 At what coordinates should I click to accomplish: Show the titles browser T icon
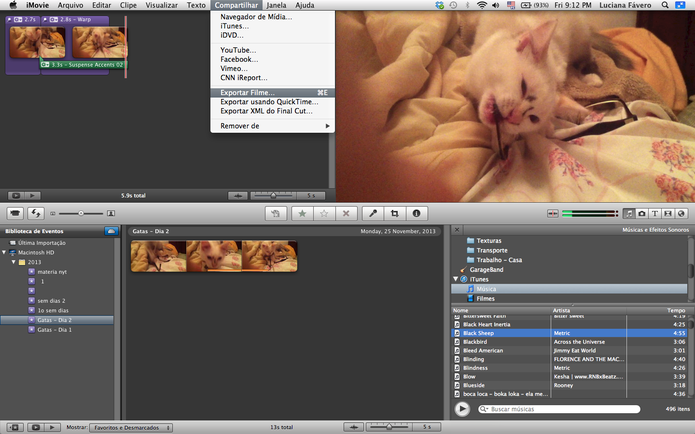pos(655,214)
